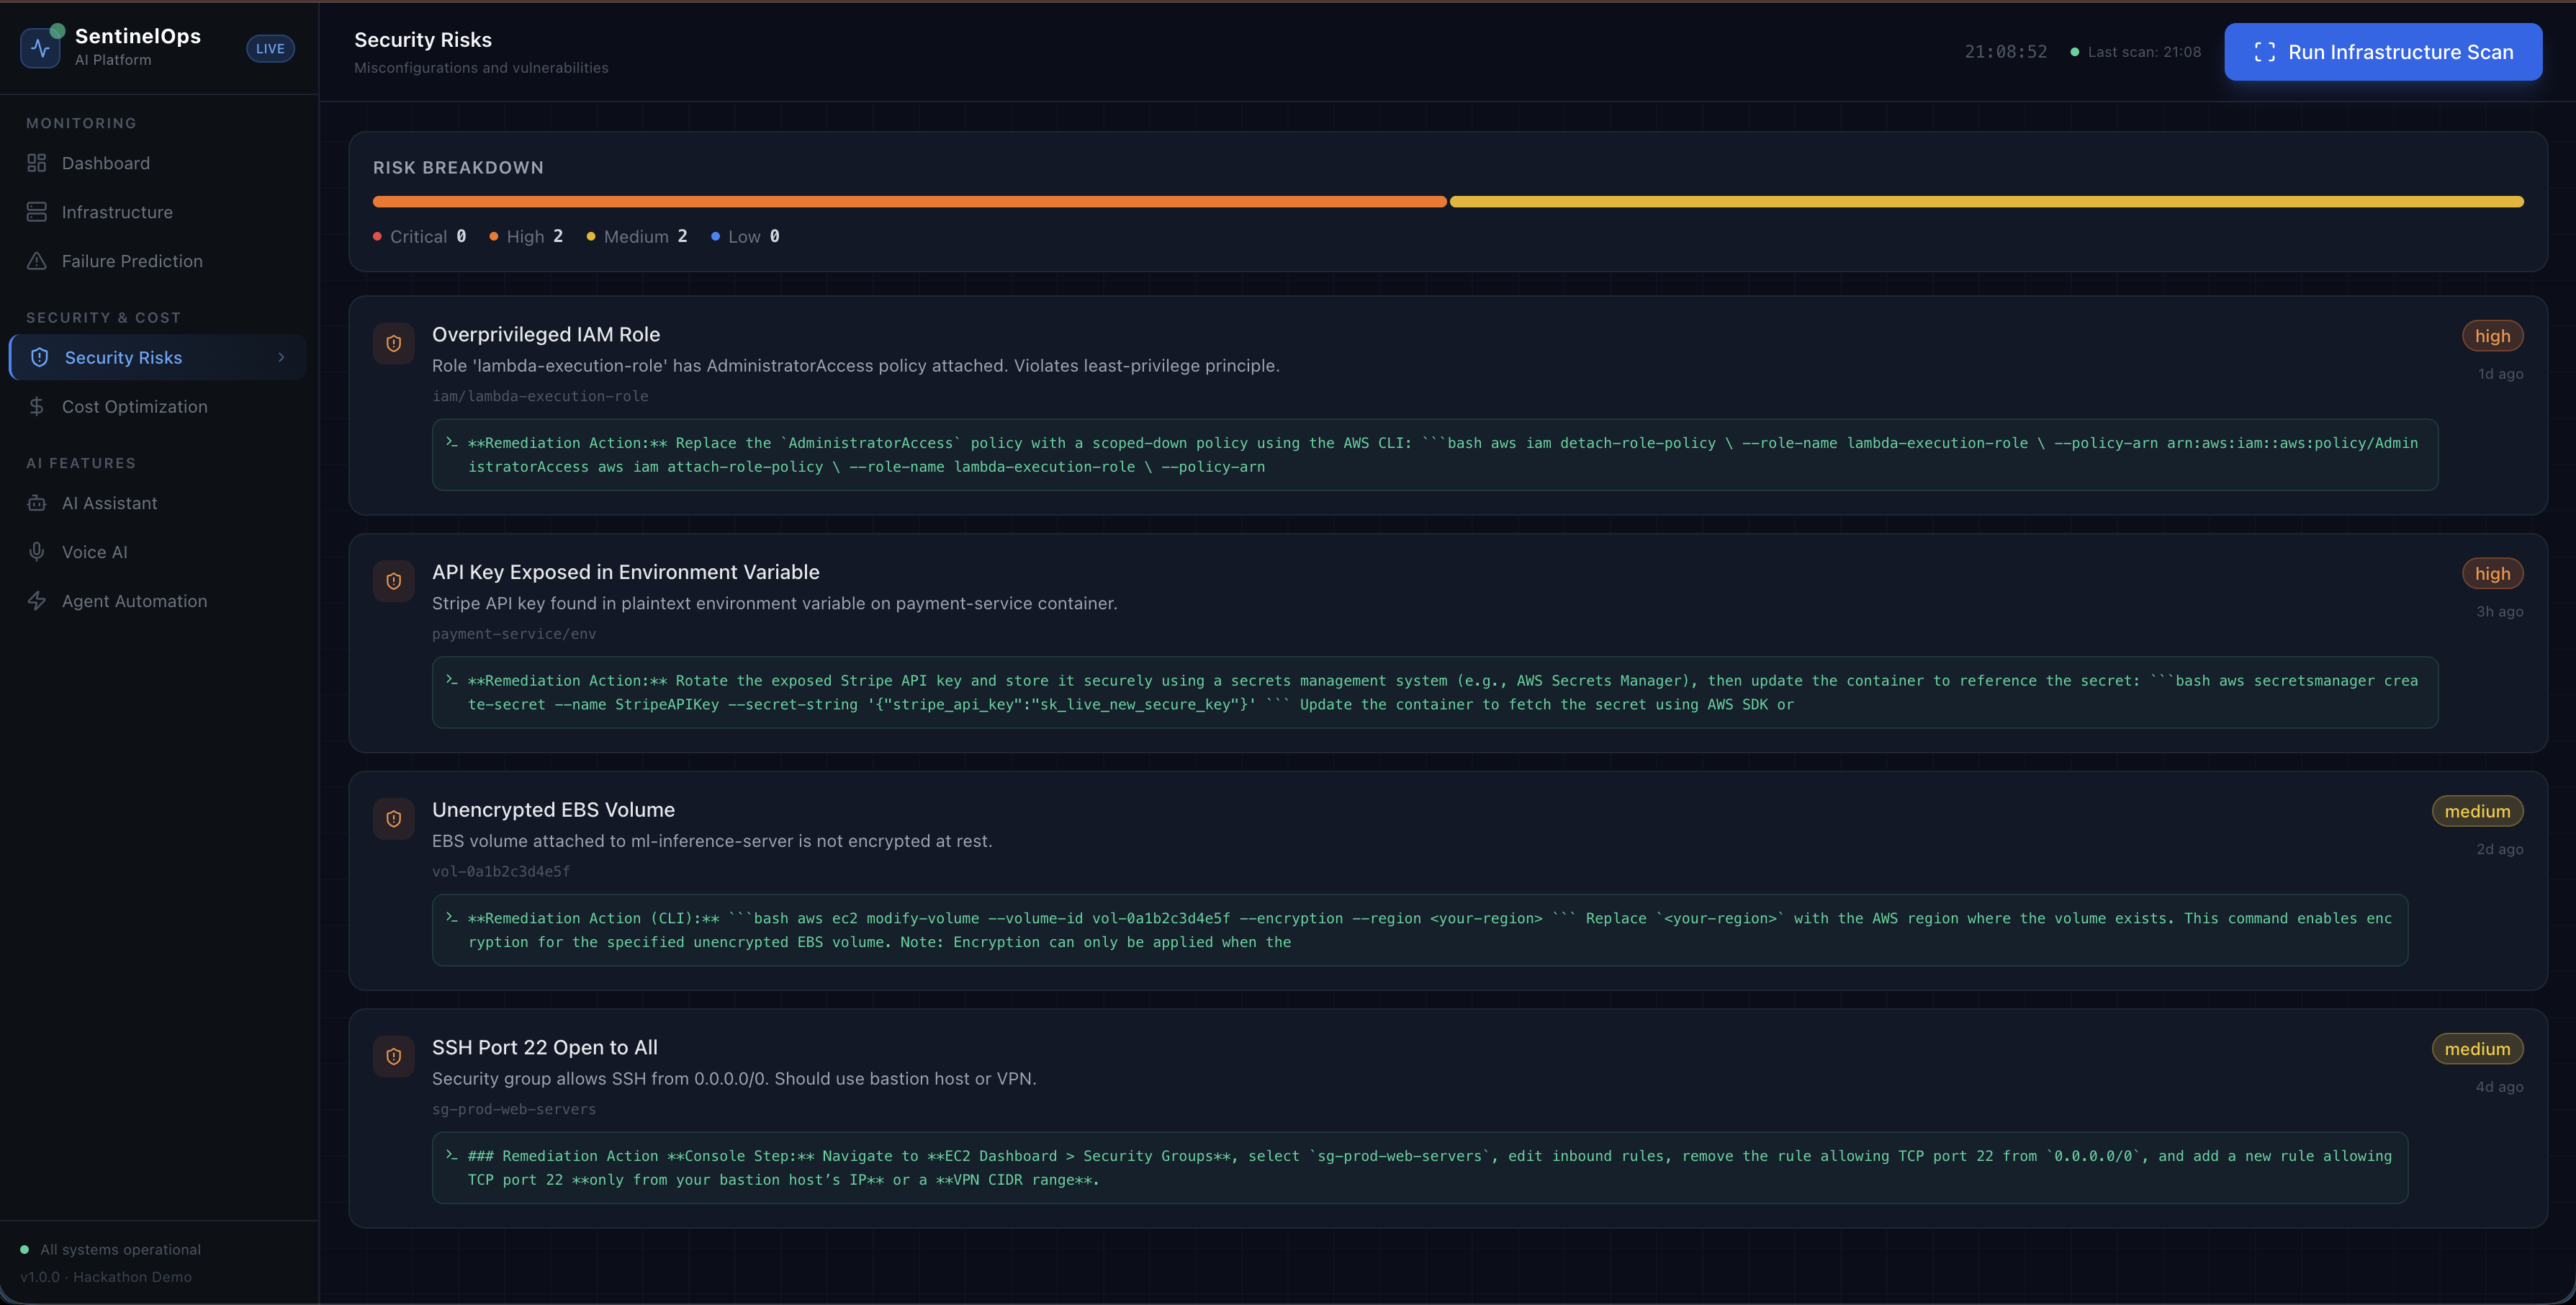The image size is (2576, 1305).
Task: Click the Unencrypted EBS Volume remediation code block
Action: pos(1419,930)
